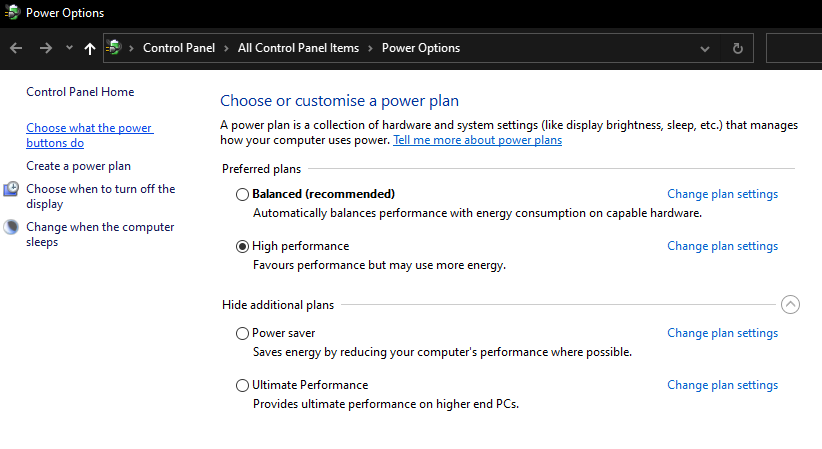
Task: Enable the Ultimate Performance plan
Action: pyautogui.click(x=242, y=386)
